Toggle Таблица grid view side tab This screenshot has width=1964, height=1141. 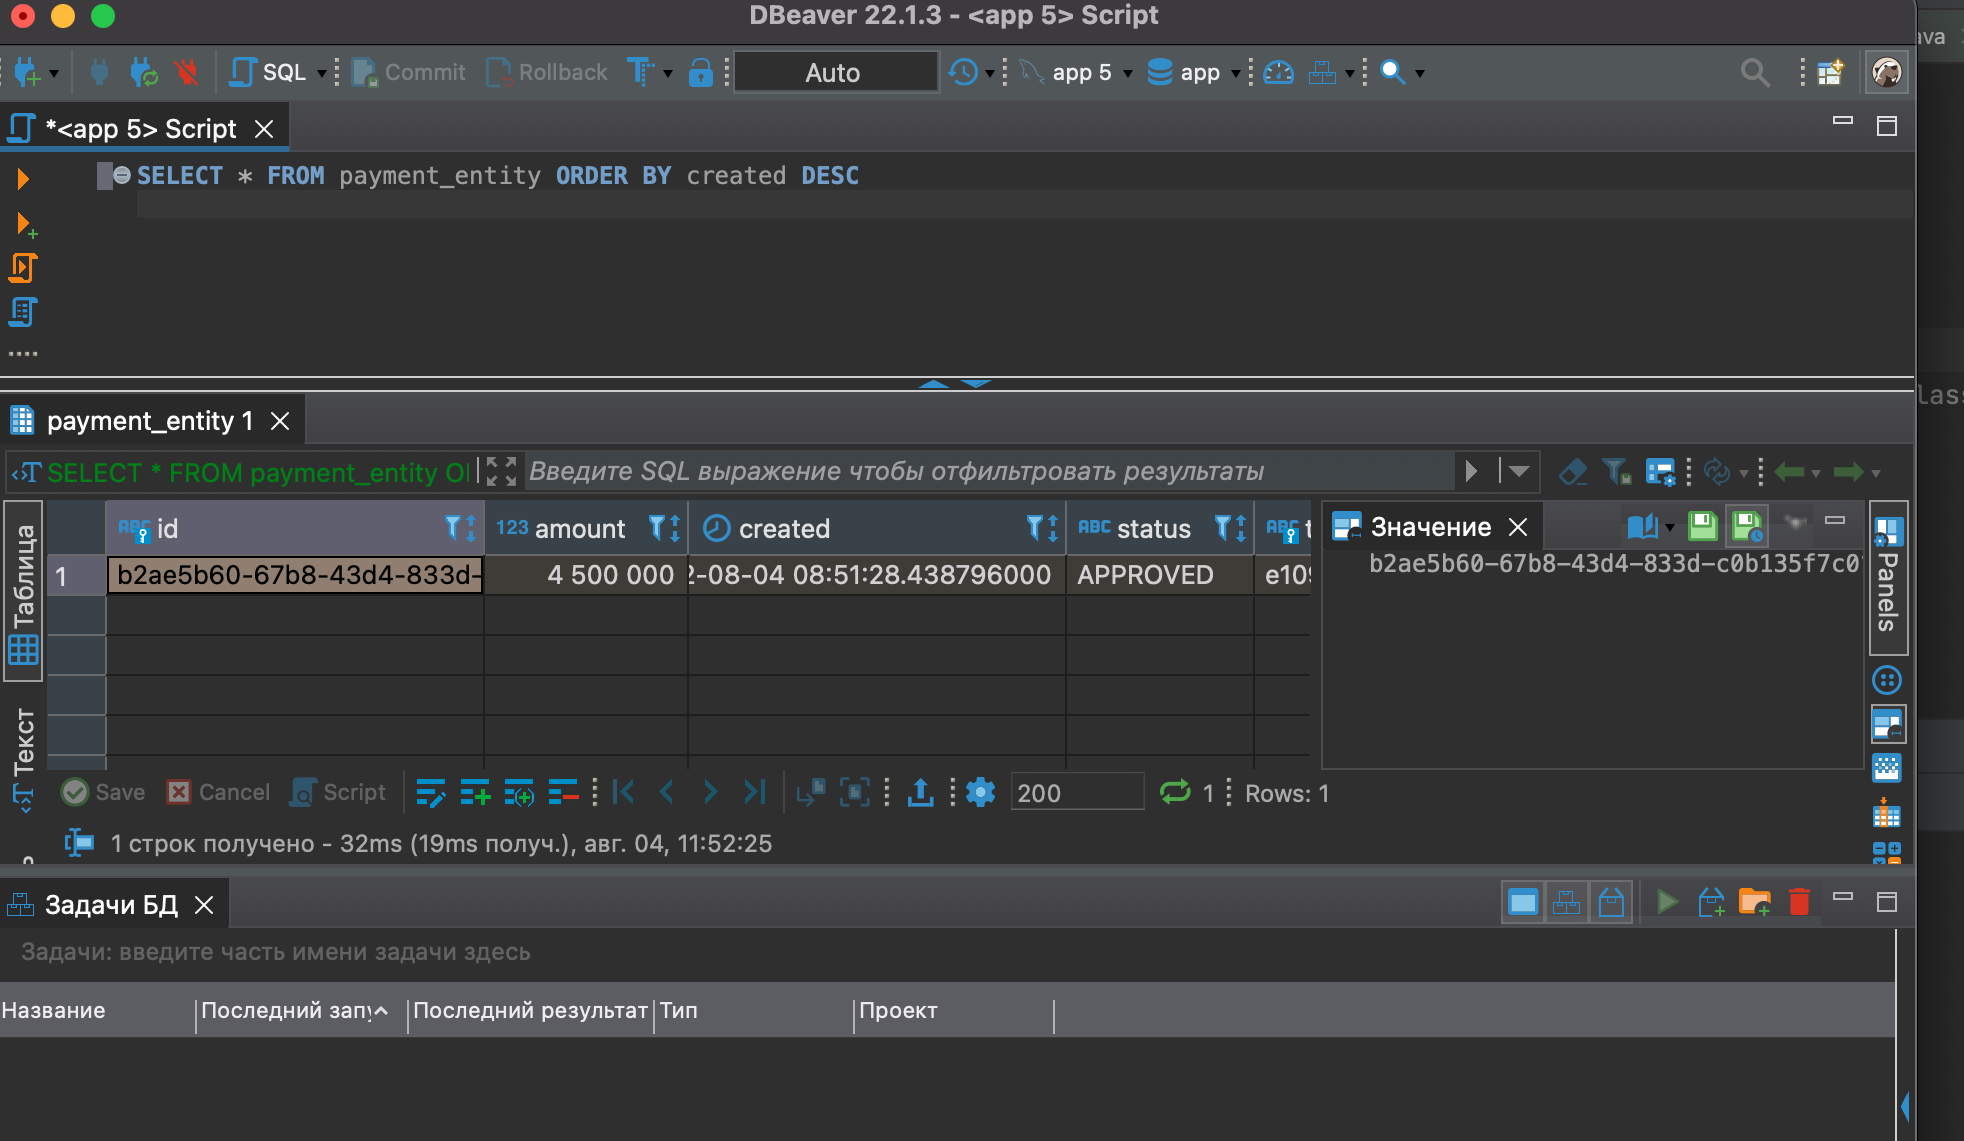(23, 592)
